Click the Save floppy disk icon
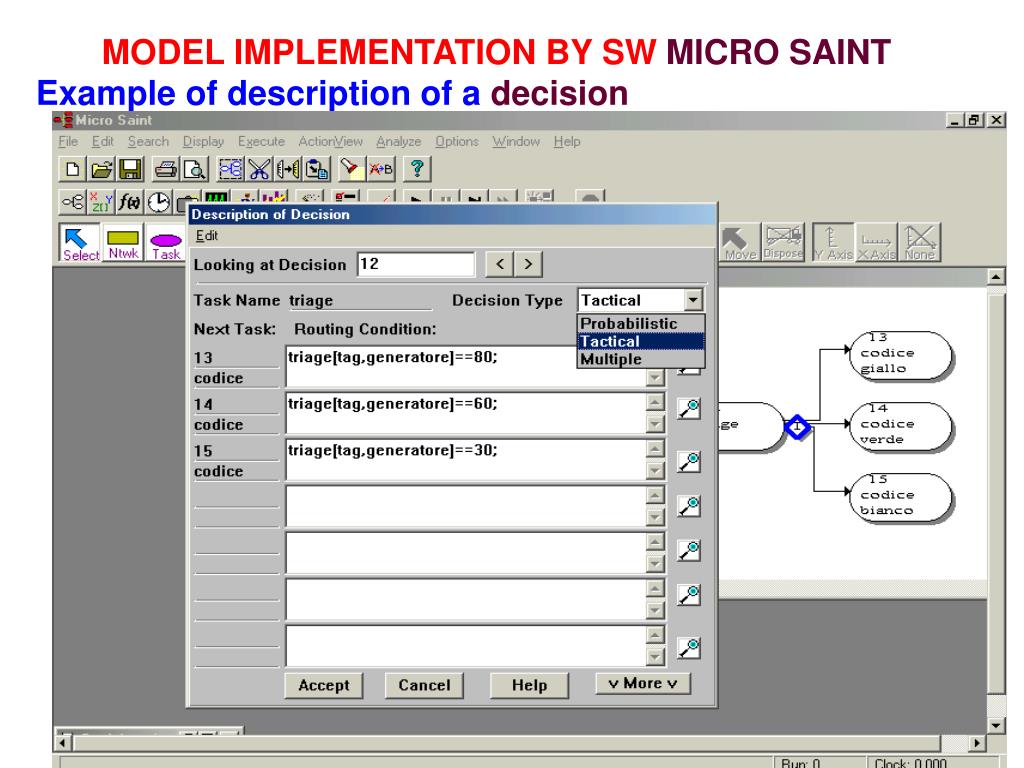The width and height of the screenshot is (1024, 768). (131, 170)
